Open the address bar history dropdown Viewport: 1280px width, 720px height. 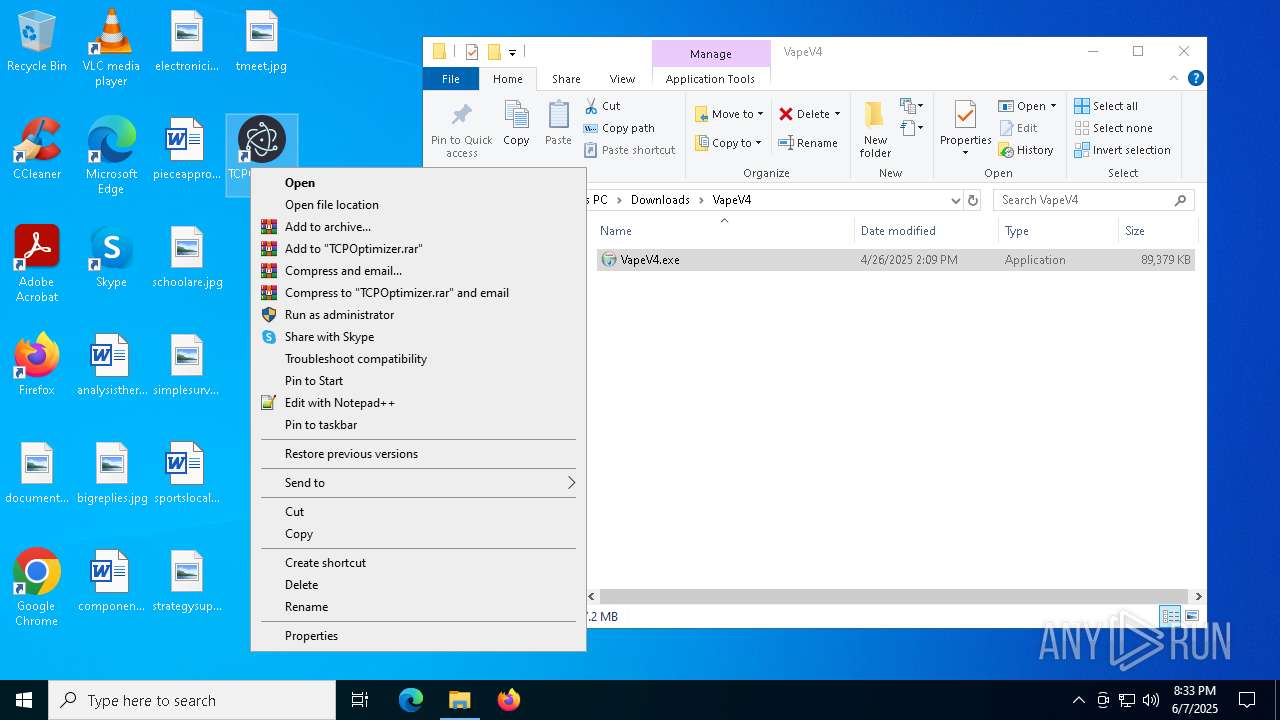pos(955,200)
